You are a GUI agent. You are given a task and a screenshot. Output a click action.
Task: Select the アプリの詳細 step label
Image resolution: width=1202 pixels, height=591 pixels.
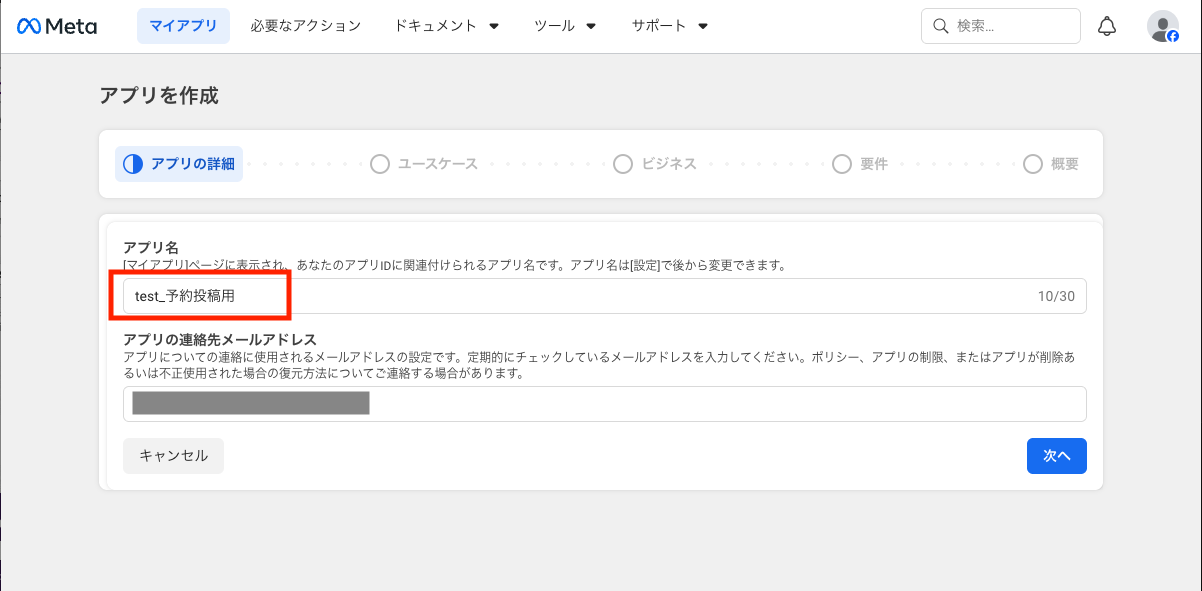pyautogui.click(x=192, y=164)
